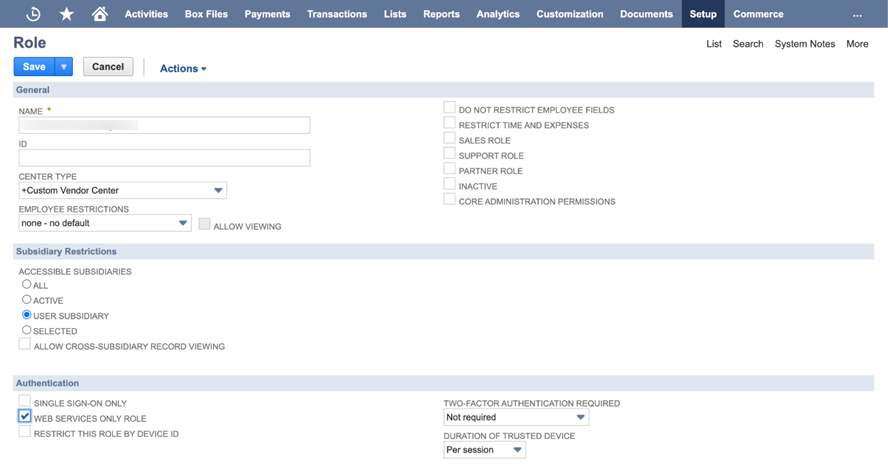Check Core Administration Permissions box

pos(449,200)
